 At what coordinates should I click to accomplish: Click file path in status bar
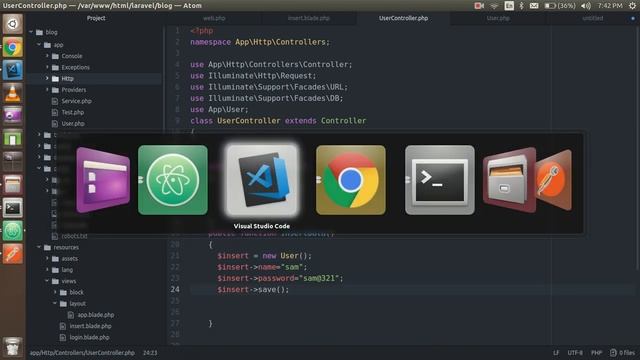(x=82, y=353)
